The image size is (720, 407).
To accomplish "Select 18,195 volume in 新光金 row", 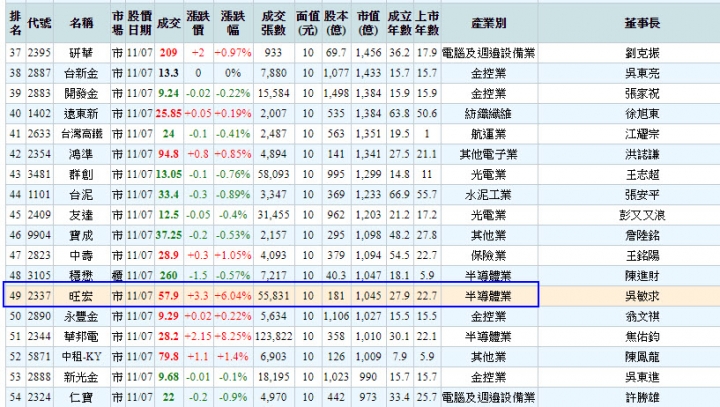I will coord(273,377).
